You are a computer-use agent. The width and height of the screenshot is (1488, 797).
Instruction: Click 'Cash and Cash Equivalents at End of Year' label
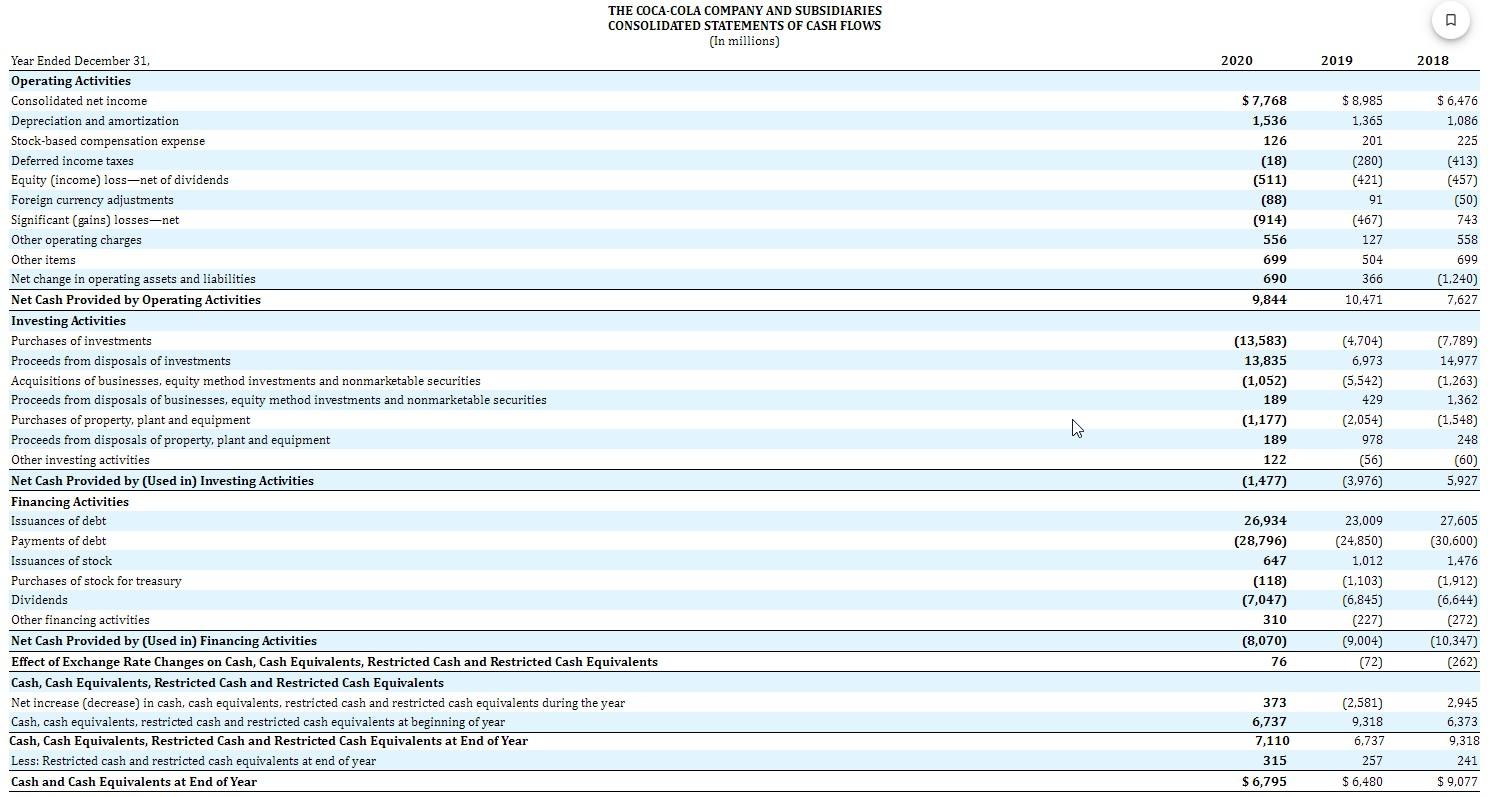[x=134, y=782]
